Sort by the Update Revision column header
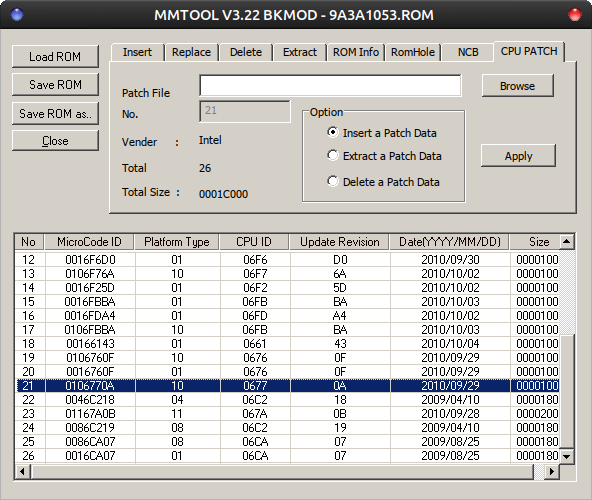This screenshot has height=500, width=592. pyautogui.click(x=339, y=242)
